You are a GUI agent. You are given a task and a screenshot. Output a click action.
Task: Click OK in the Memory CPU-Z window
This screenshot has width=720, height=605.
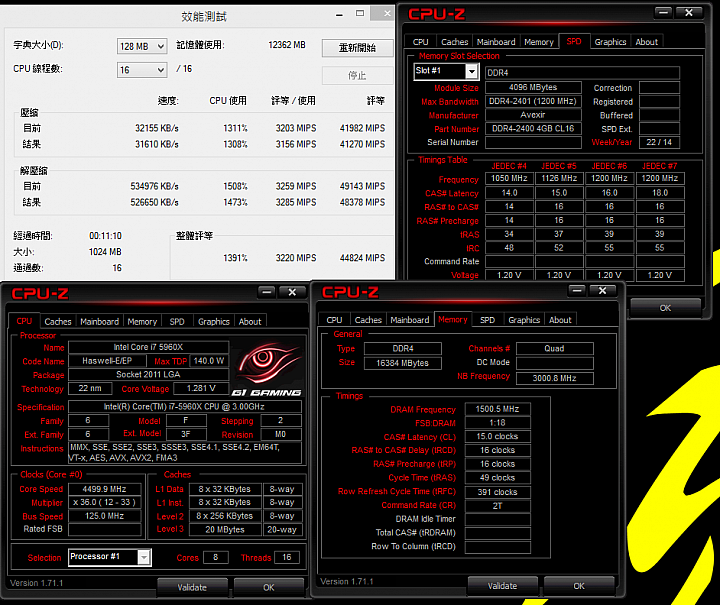point(579,586)
